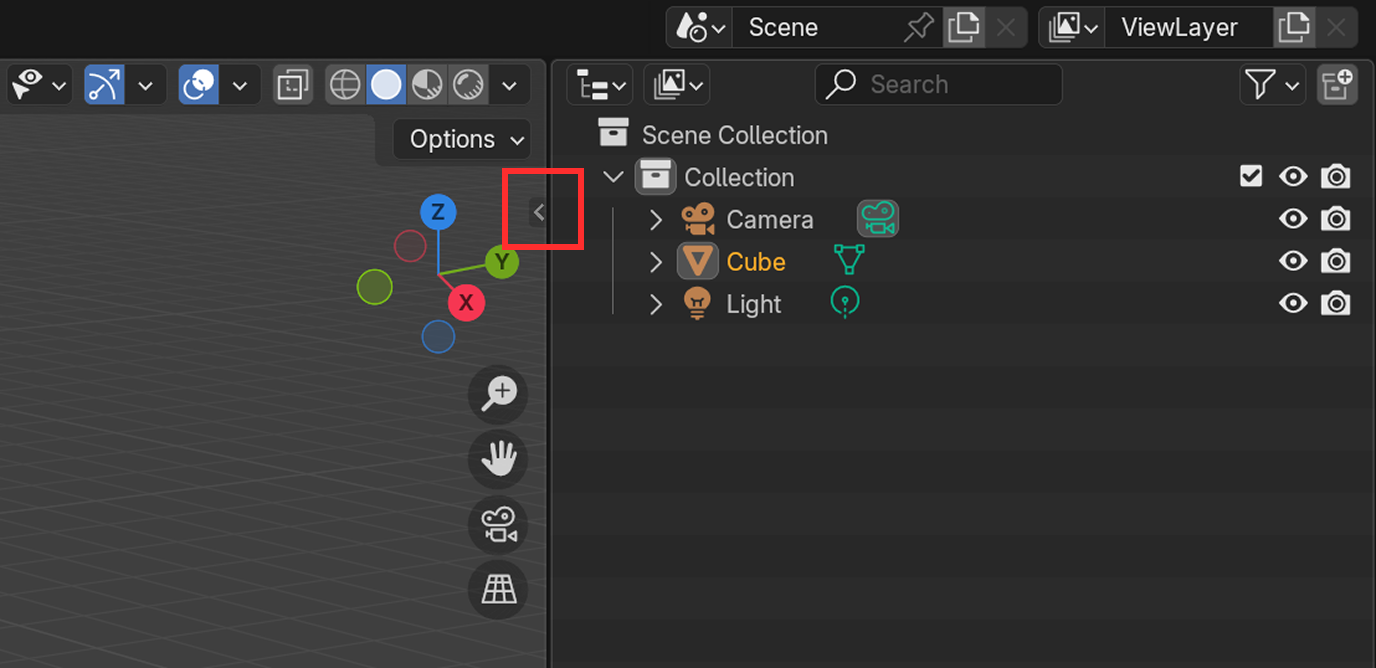The image size is (1376, 668).
Task: Hide Camera in viewport with eye
Action: [1293, 219]
